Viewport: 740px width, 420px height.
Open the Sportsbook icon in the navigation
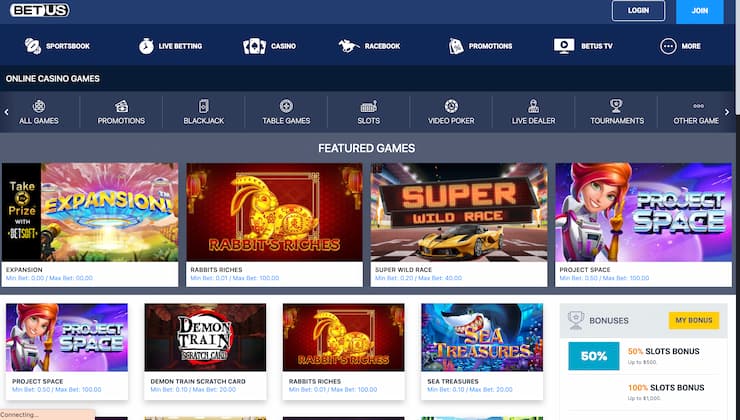point(33,46)
